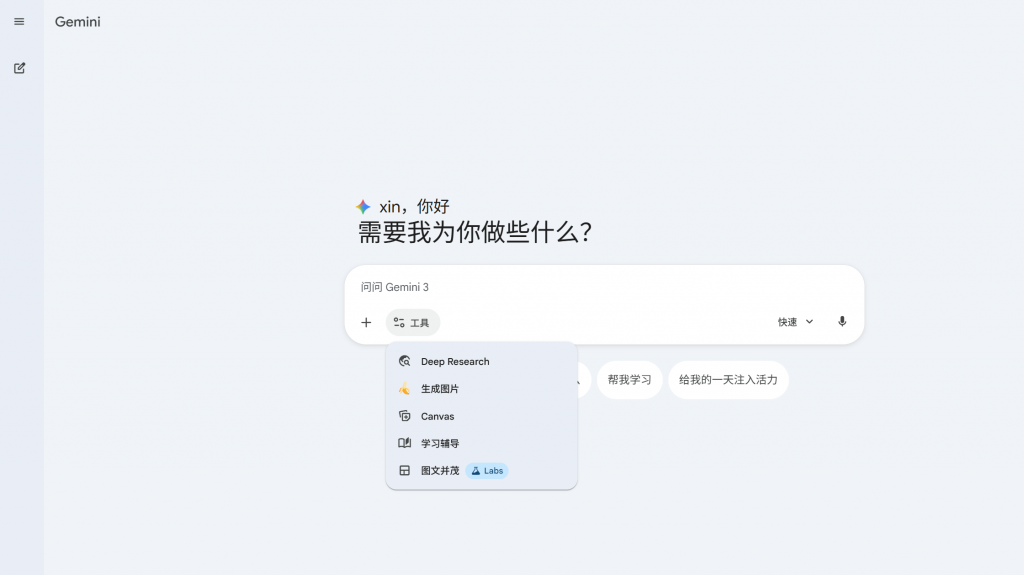
Task: Click the plus icon to add files
Action: (366, 322)
